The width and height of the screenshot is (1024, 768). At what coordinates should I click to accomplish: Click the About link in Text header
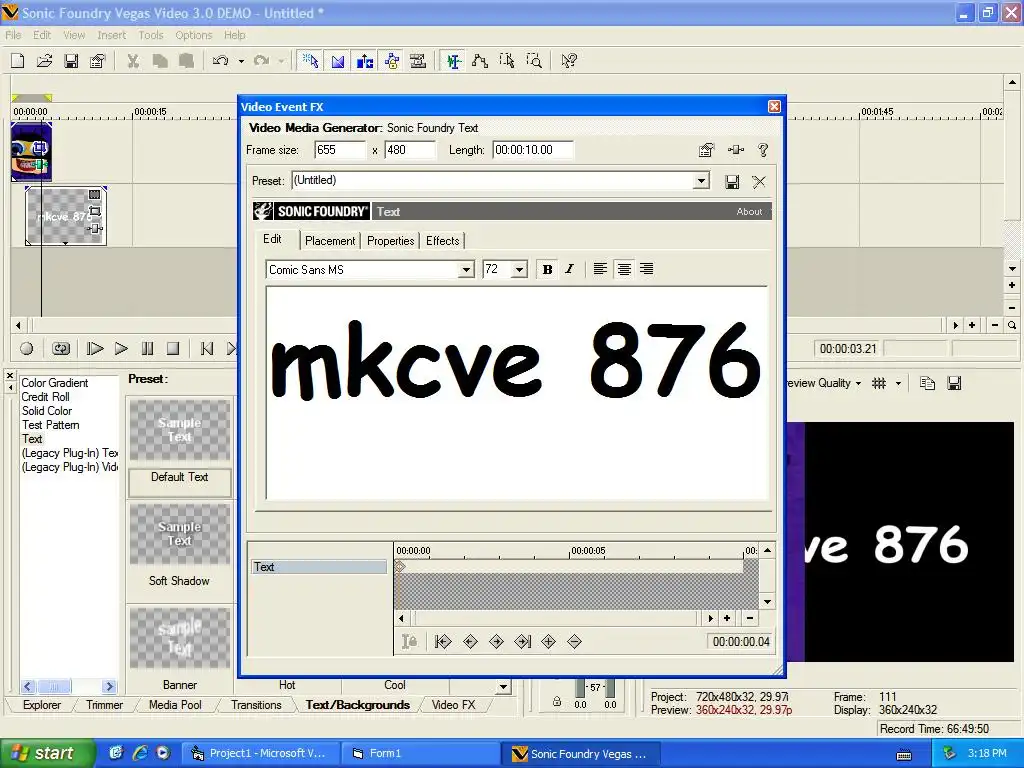(x=749, y=212)
